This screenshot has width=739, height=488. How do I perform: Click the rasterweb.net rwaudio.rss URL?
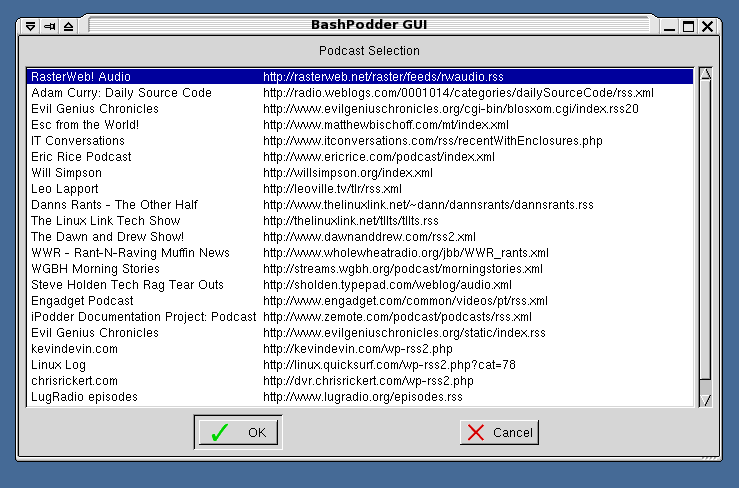(383, 76)
